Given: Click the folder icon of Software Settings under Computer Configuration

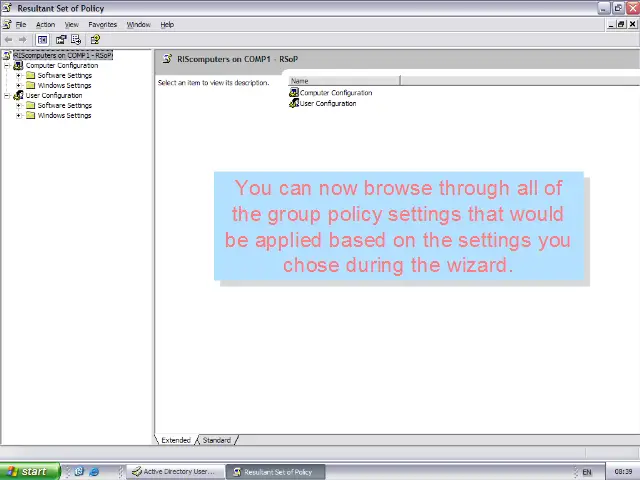Looking at the screenshot, I should (31, 75).
